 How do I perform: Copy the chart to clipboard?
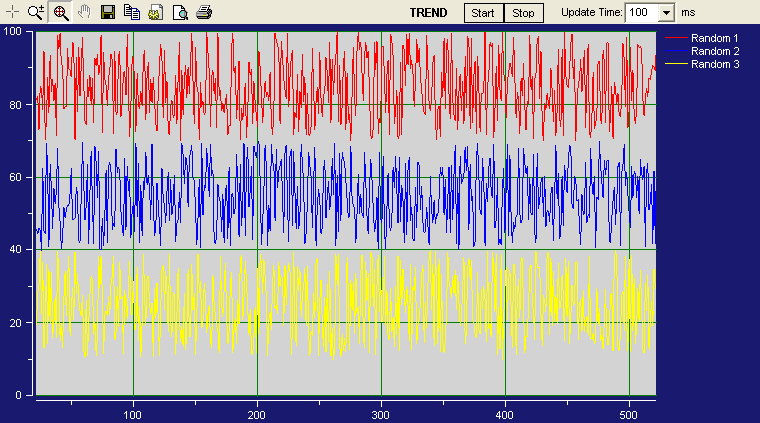click(131, 13)
